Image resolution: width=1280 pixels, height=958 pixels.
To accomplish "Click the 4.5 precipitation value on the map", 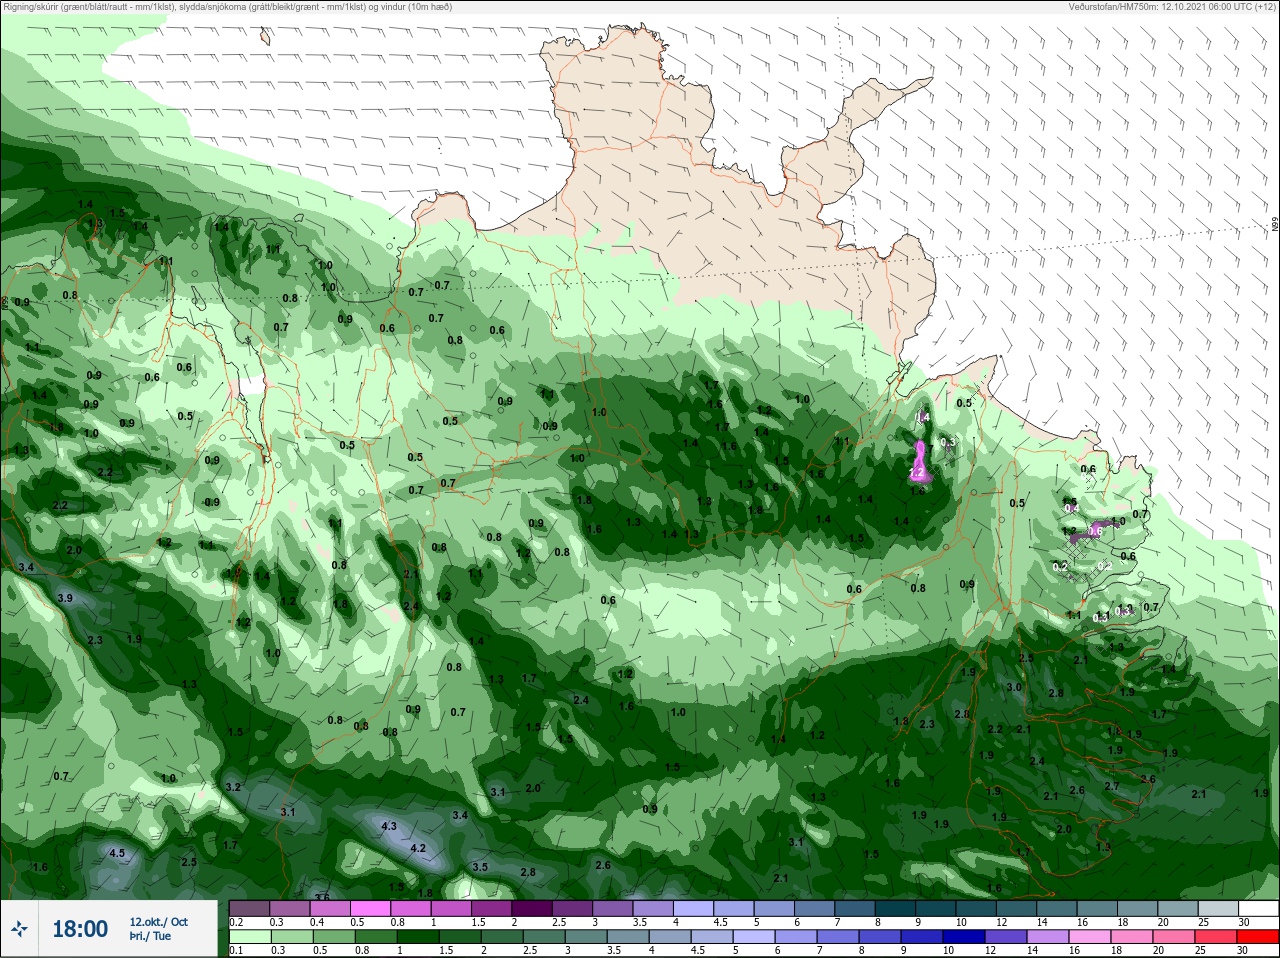I will (x=117, y=853).
